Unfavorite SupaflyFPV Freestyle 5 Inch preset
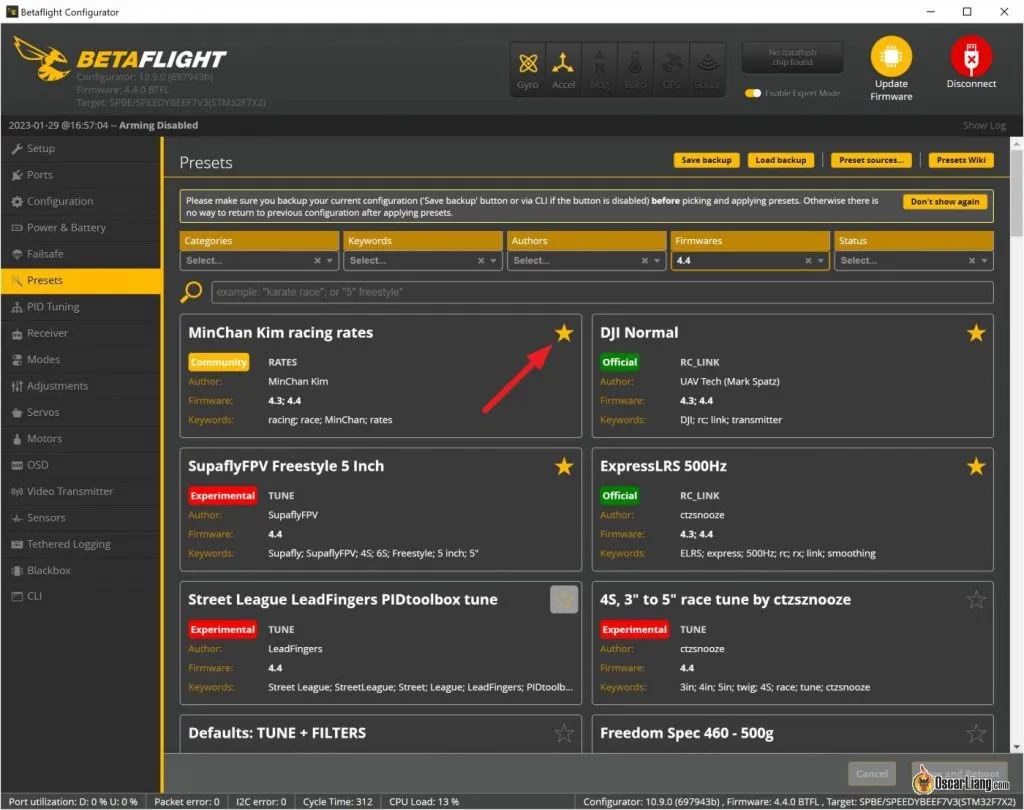 pos(564,466)
